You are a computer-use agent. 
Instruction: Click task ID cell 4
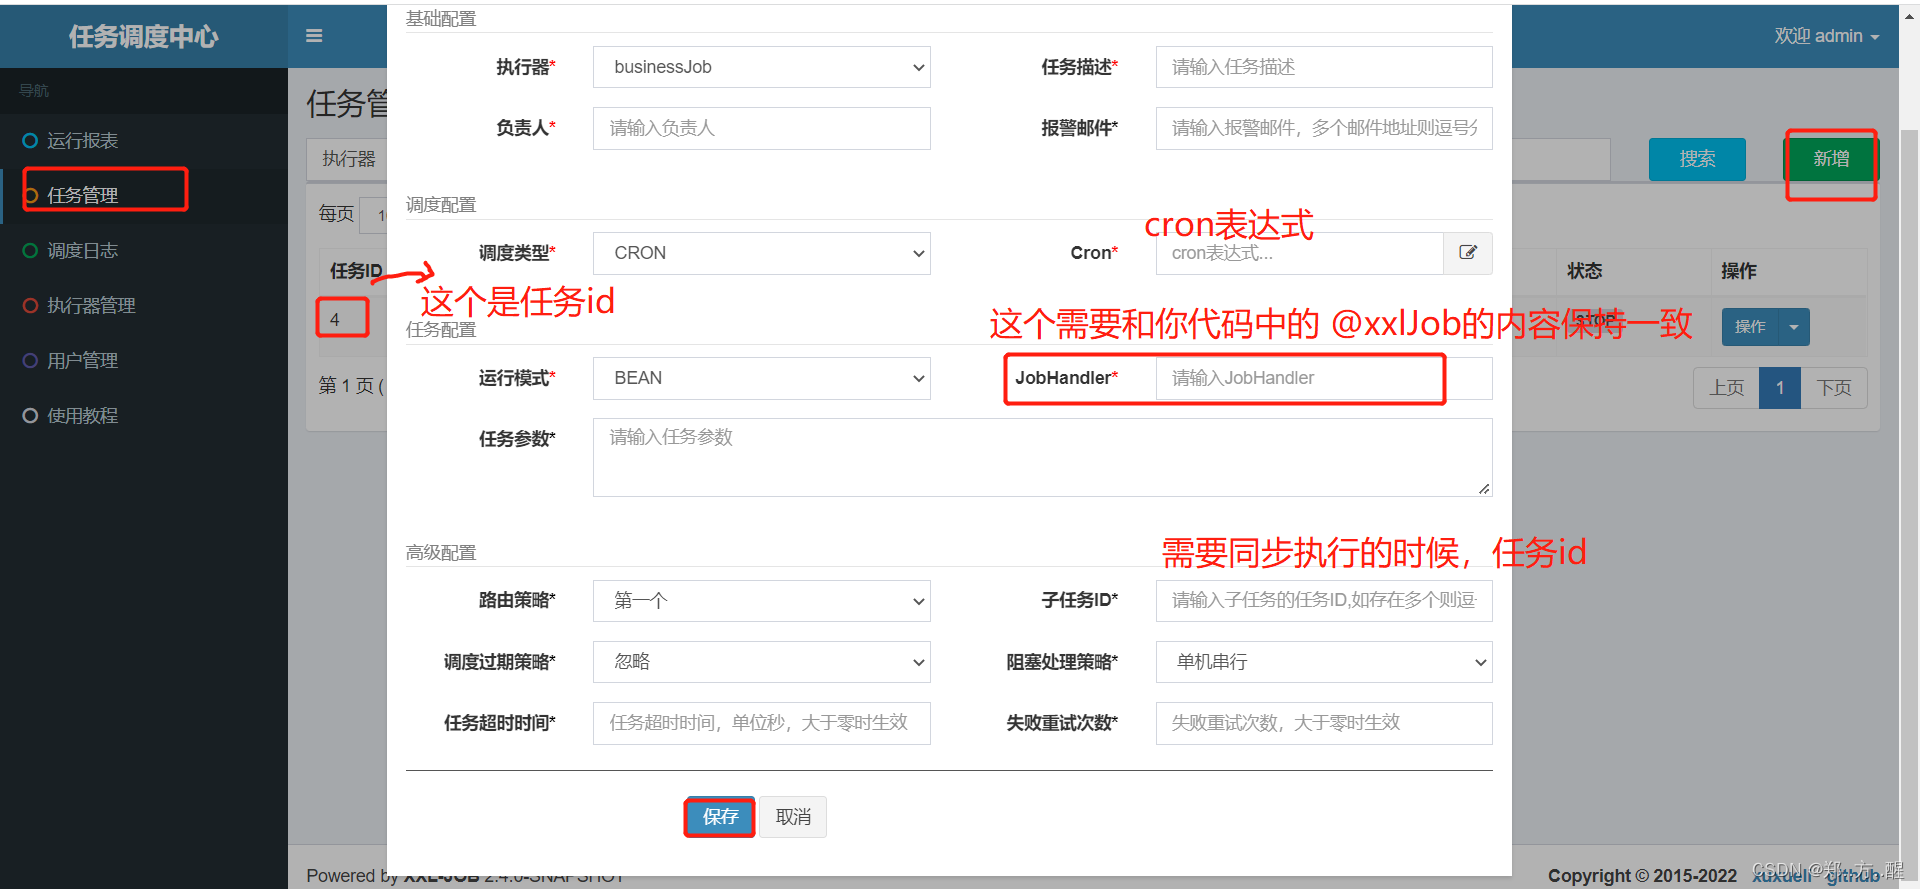335,320
